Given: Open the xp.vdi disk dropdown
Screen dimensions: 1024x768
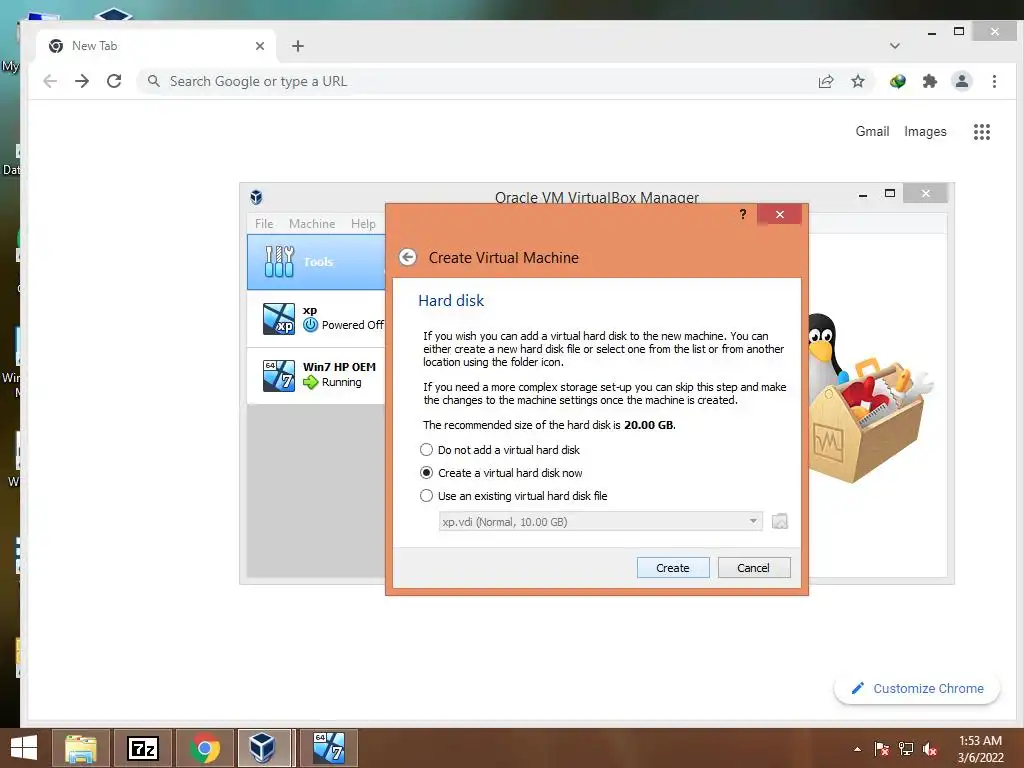Looking at the screenshot, I should (x=600, y=521).
